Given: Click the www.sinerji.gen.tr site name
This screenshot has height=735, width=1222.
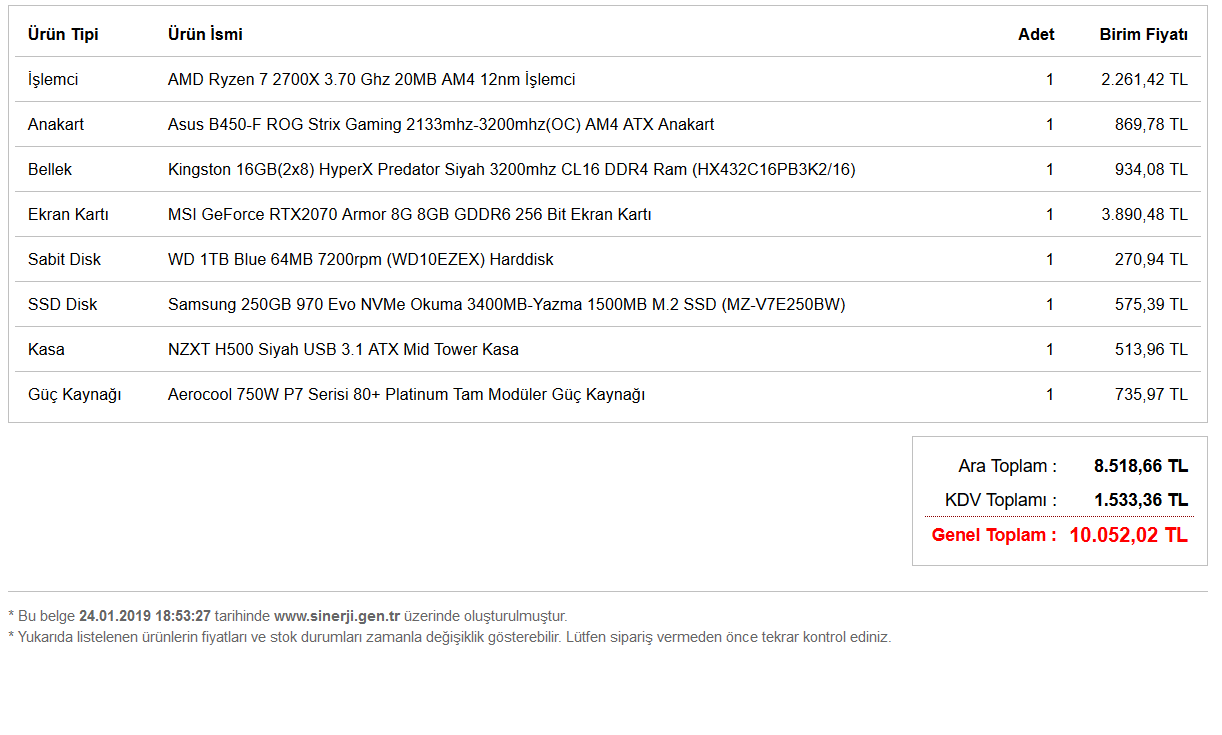Looking at the screenshot, I should pos(337,616).
